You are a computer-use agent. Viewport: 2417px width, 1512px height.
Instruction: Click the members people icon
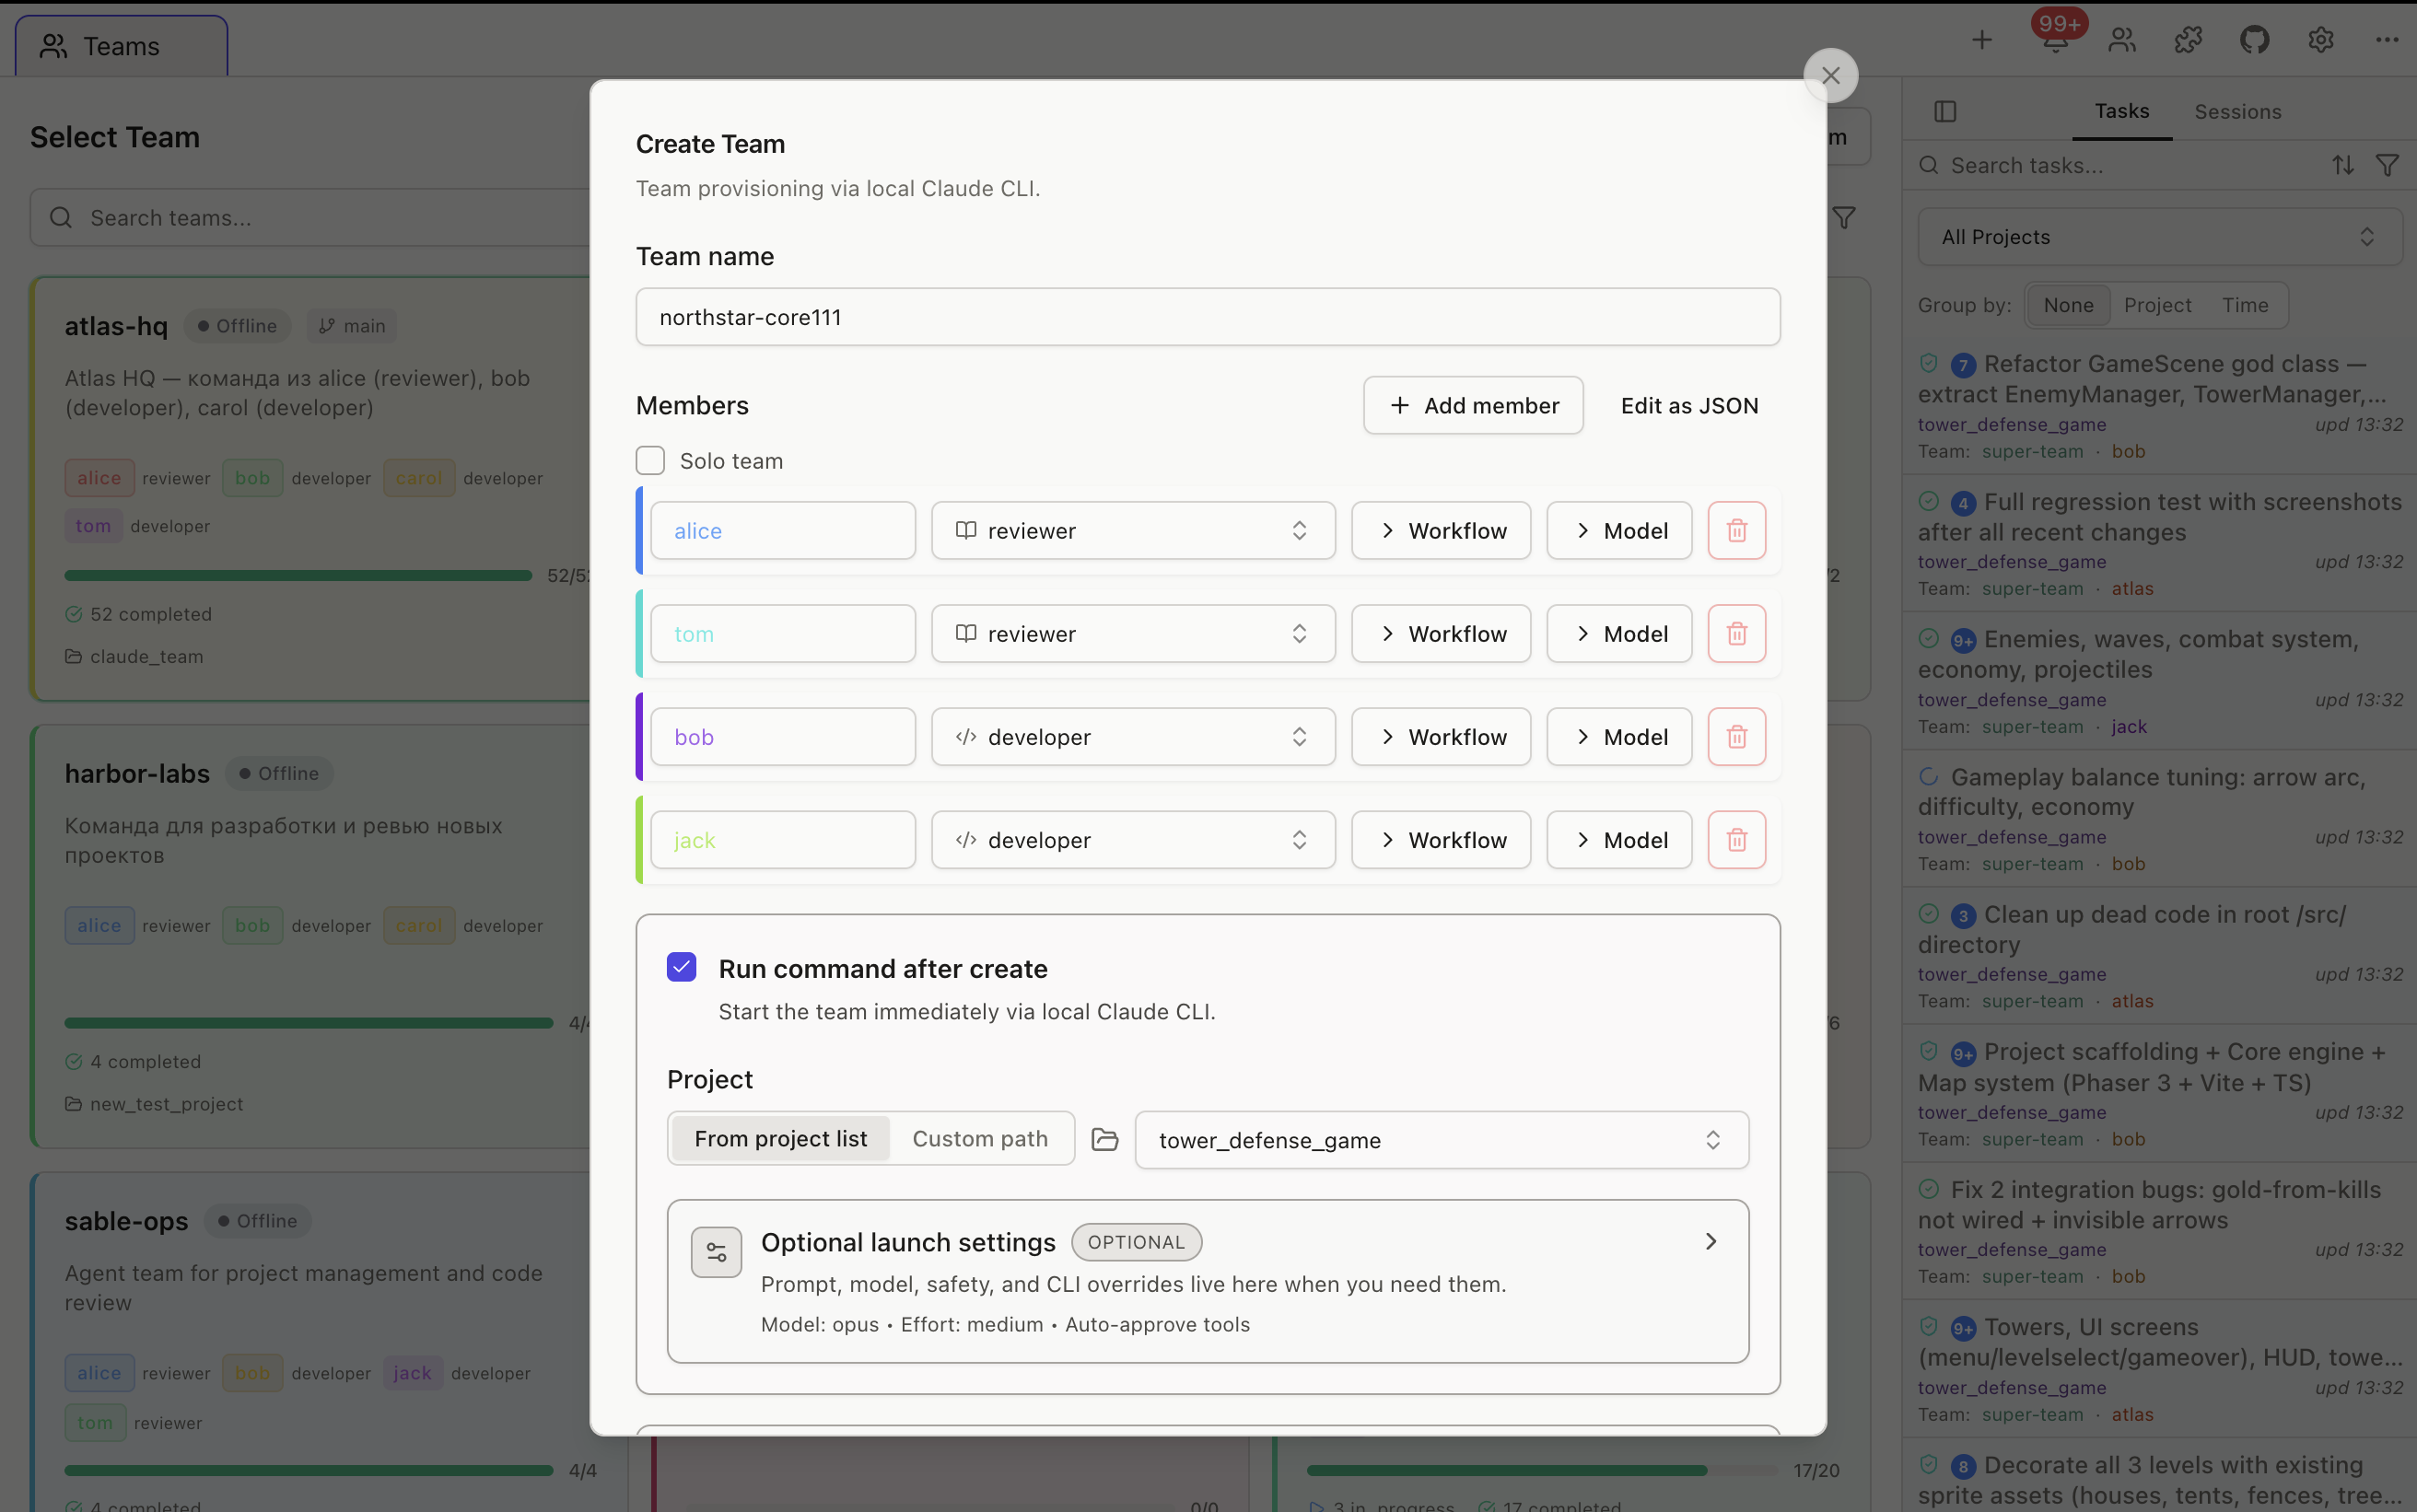point(2121,41)
